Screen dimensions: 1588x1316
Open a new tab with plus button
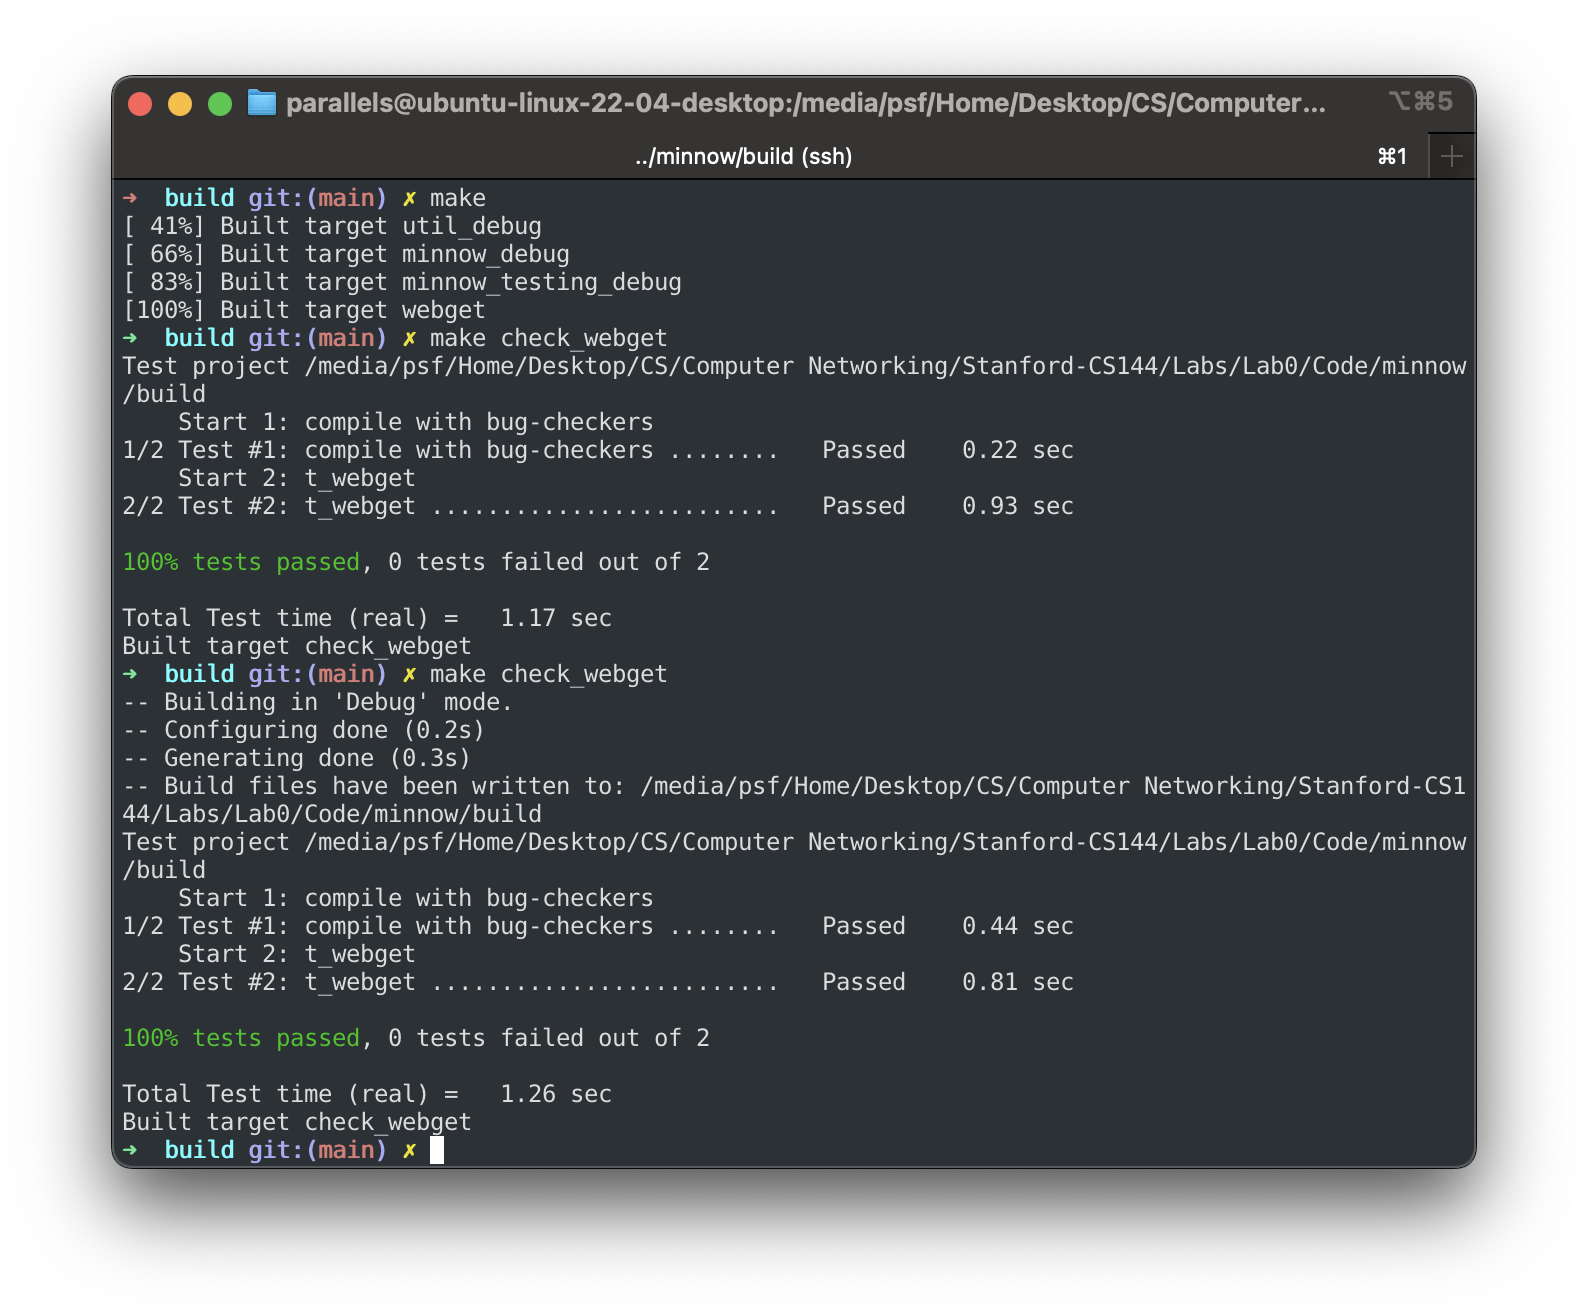point(1452,156)
